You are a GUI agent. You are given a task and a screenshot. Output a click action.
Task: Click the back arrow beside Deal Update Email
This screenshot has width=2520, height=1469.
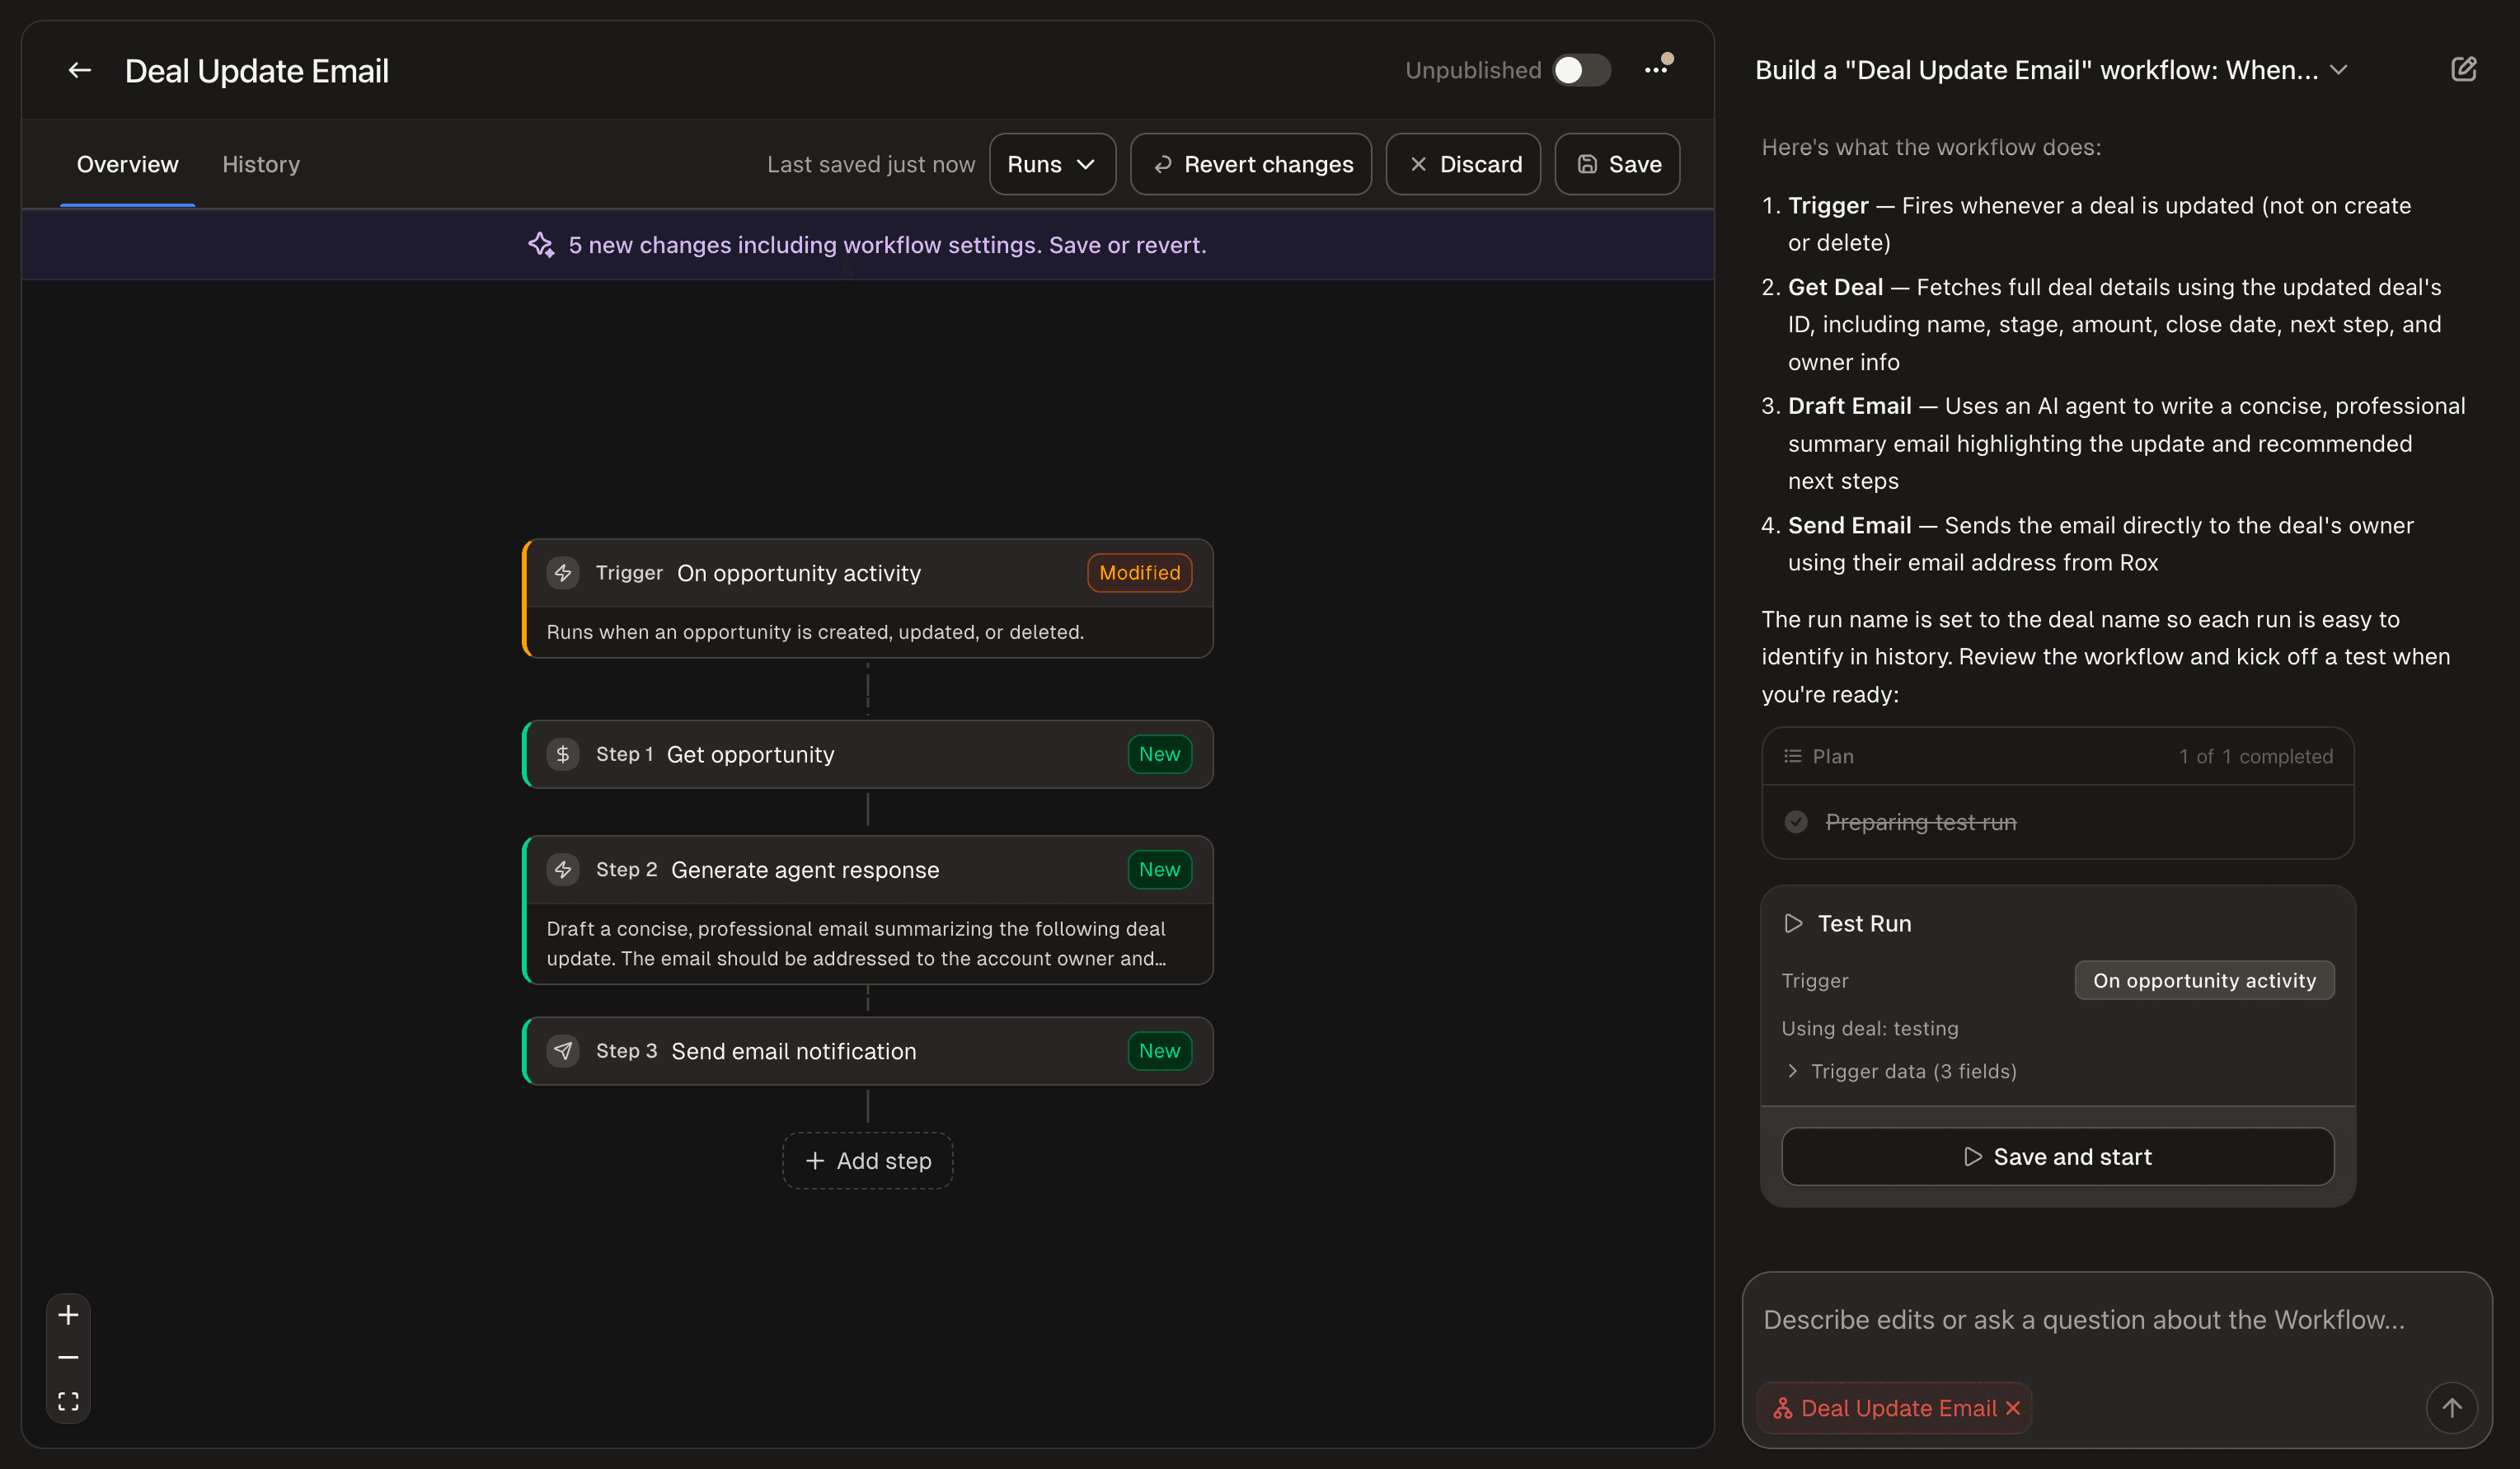click(x=79, y=71)
